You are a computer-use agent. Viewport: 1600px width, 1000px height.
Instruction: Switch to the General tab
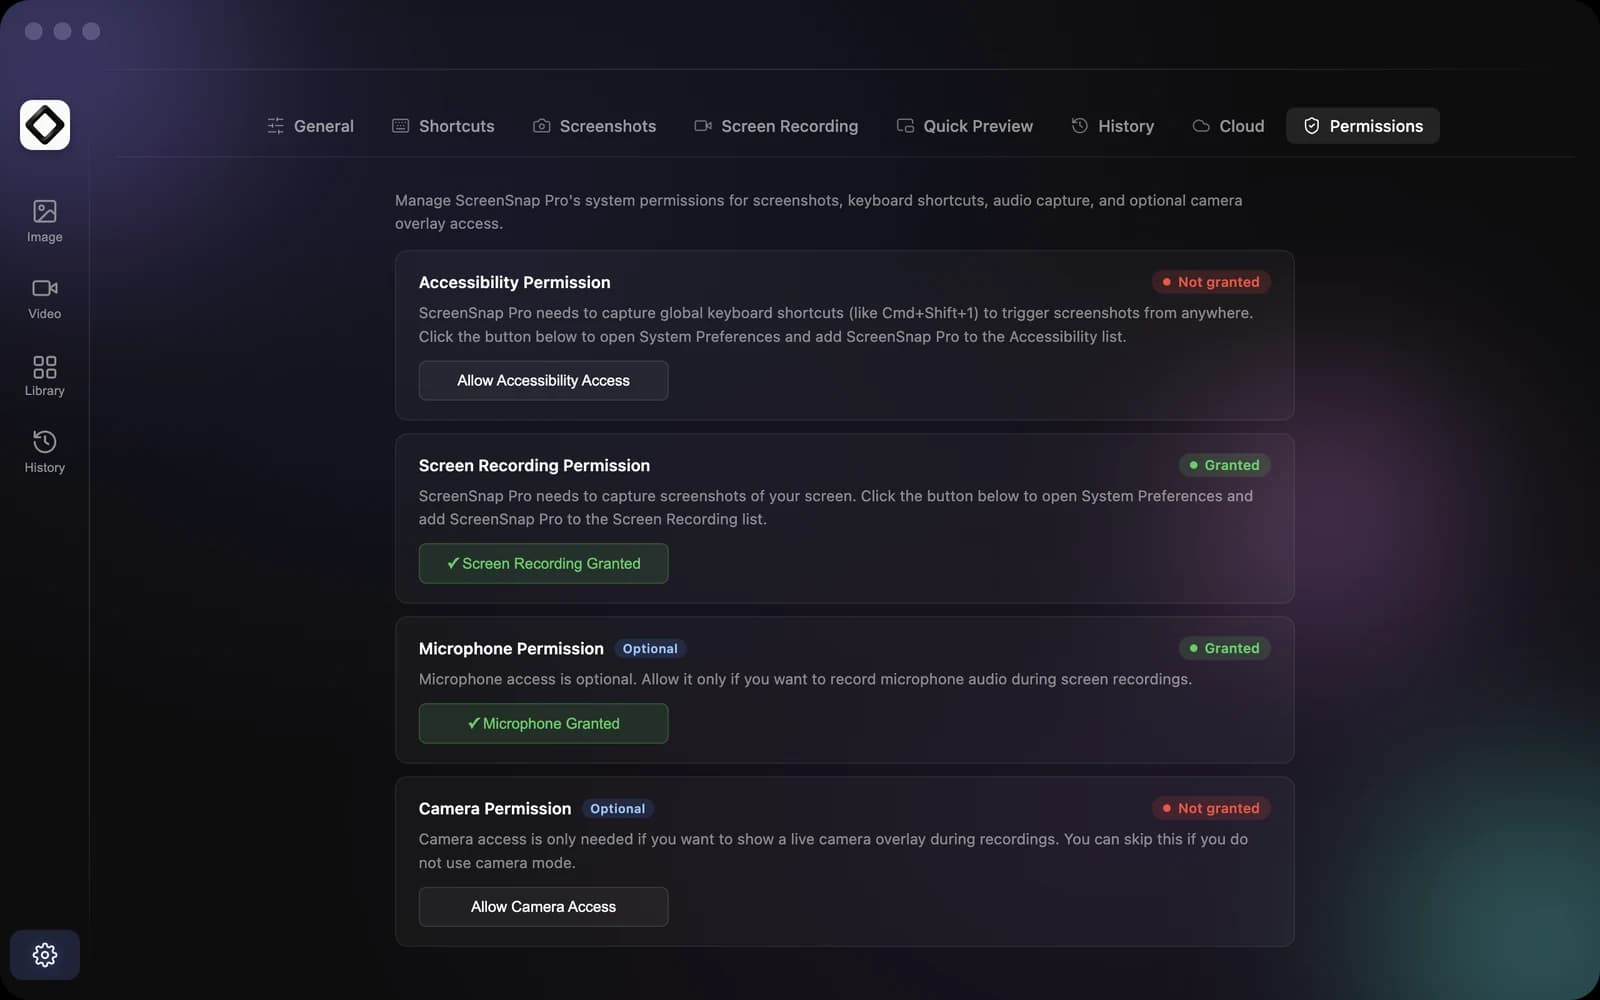(310, 126)
